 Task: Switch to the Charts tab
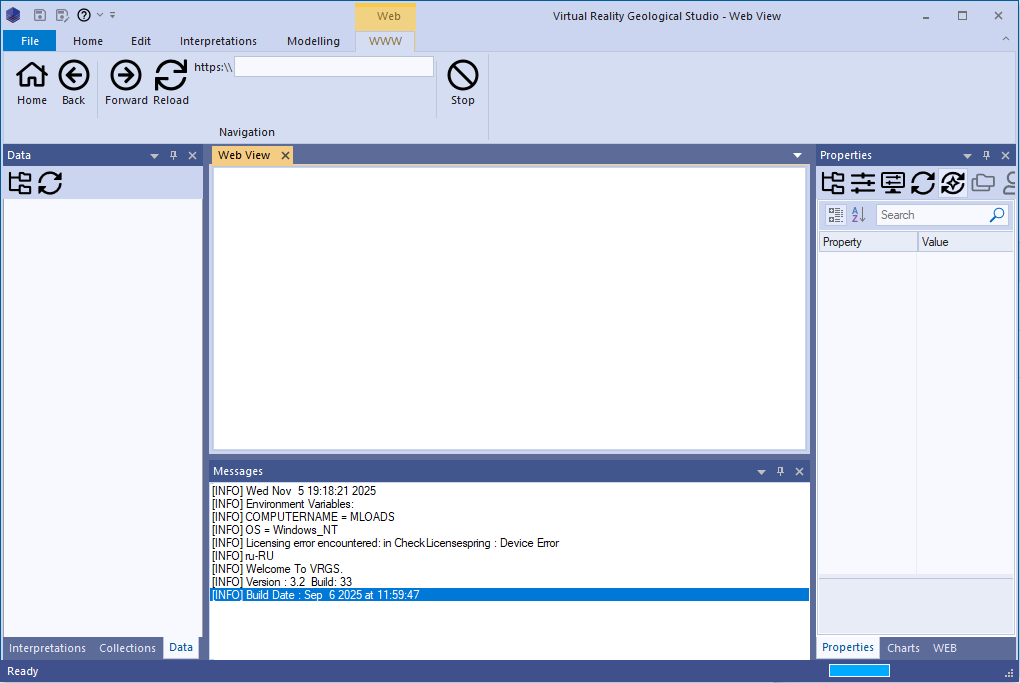903,648
